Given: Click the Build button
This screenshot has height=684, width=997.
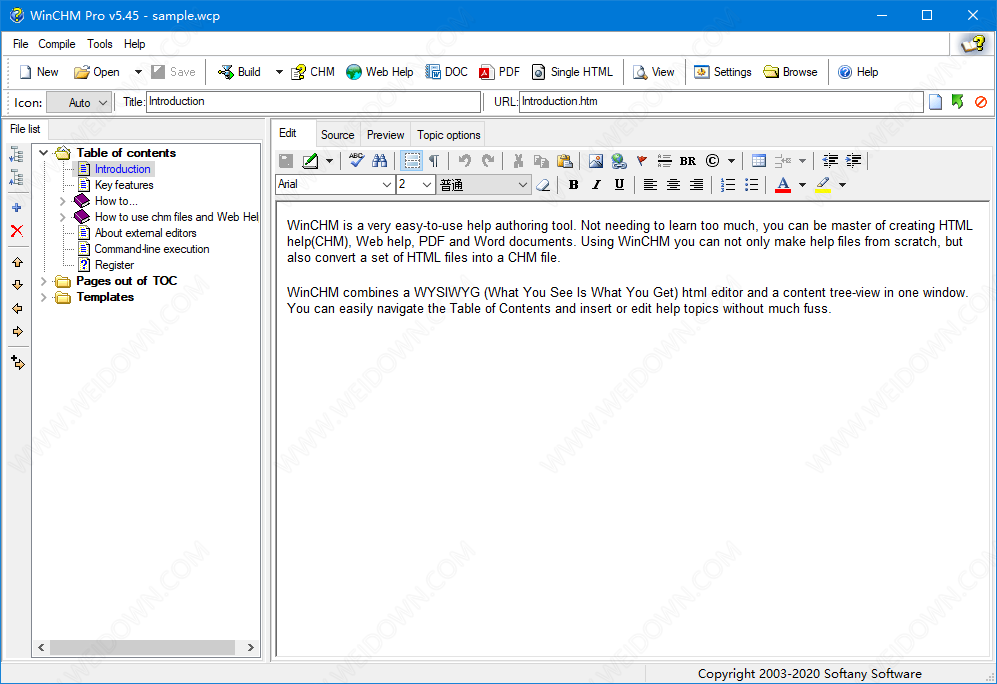Looking at the screenshot, I should [239, 72].
